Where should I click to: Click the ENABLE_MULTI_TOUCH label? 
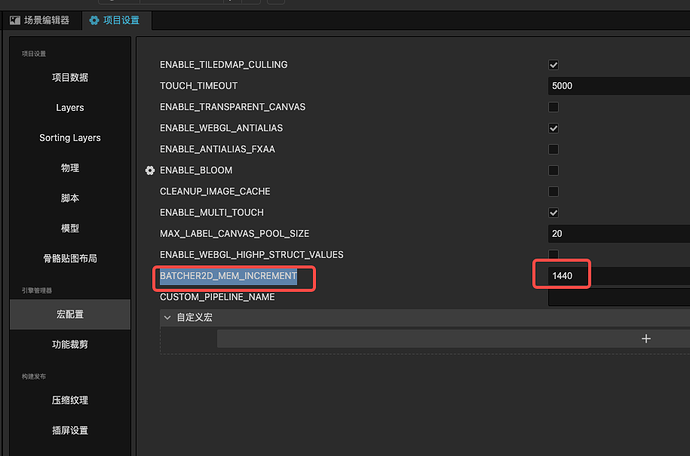212,213
